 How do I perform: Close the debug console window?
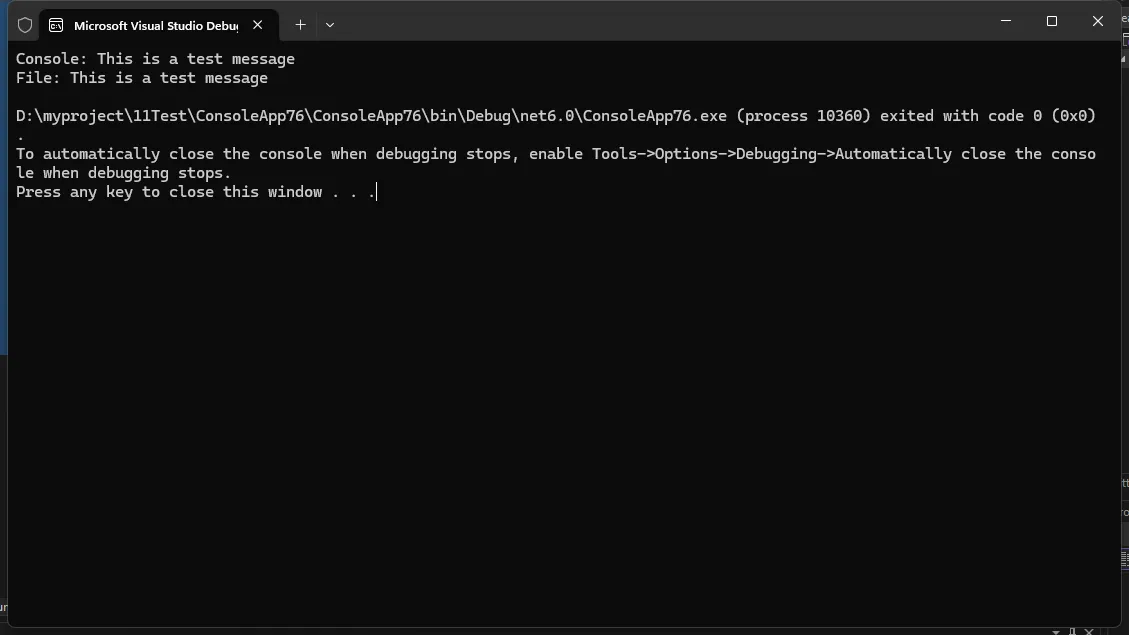click(1099, 21)
